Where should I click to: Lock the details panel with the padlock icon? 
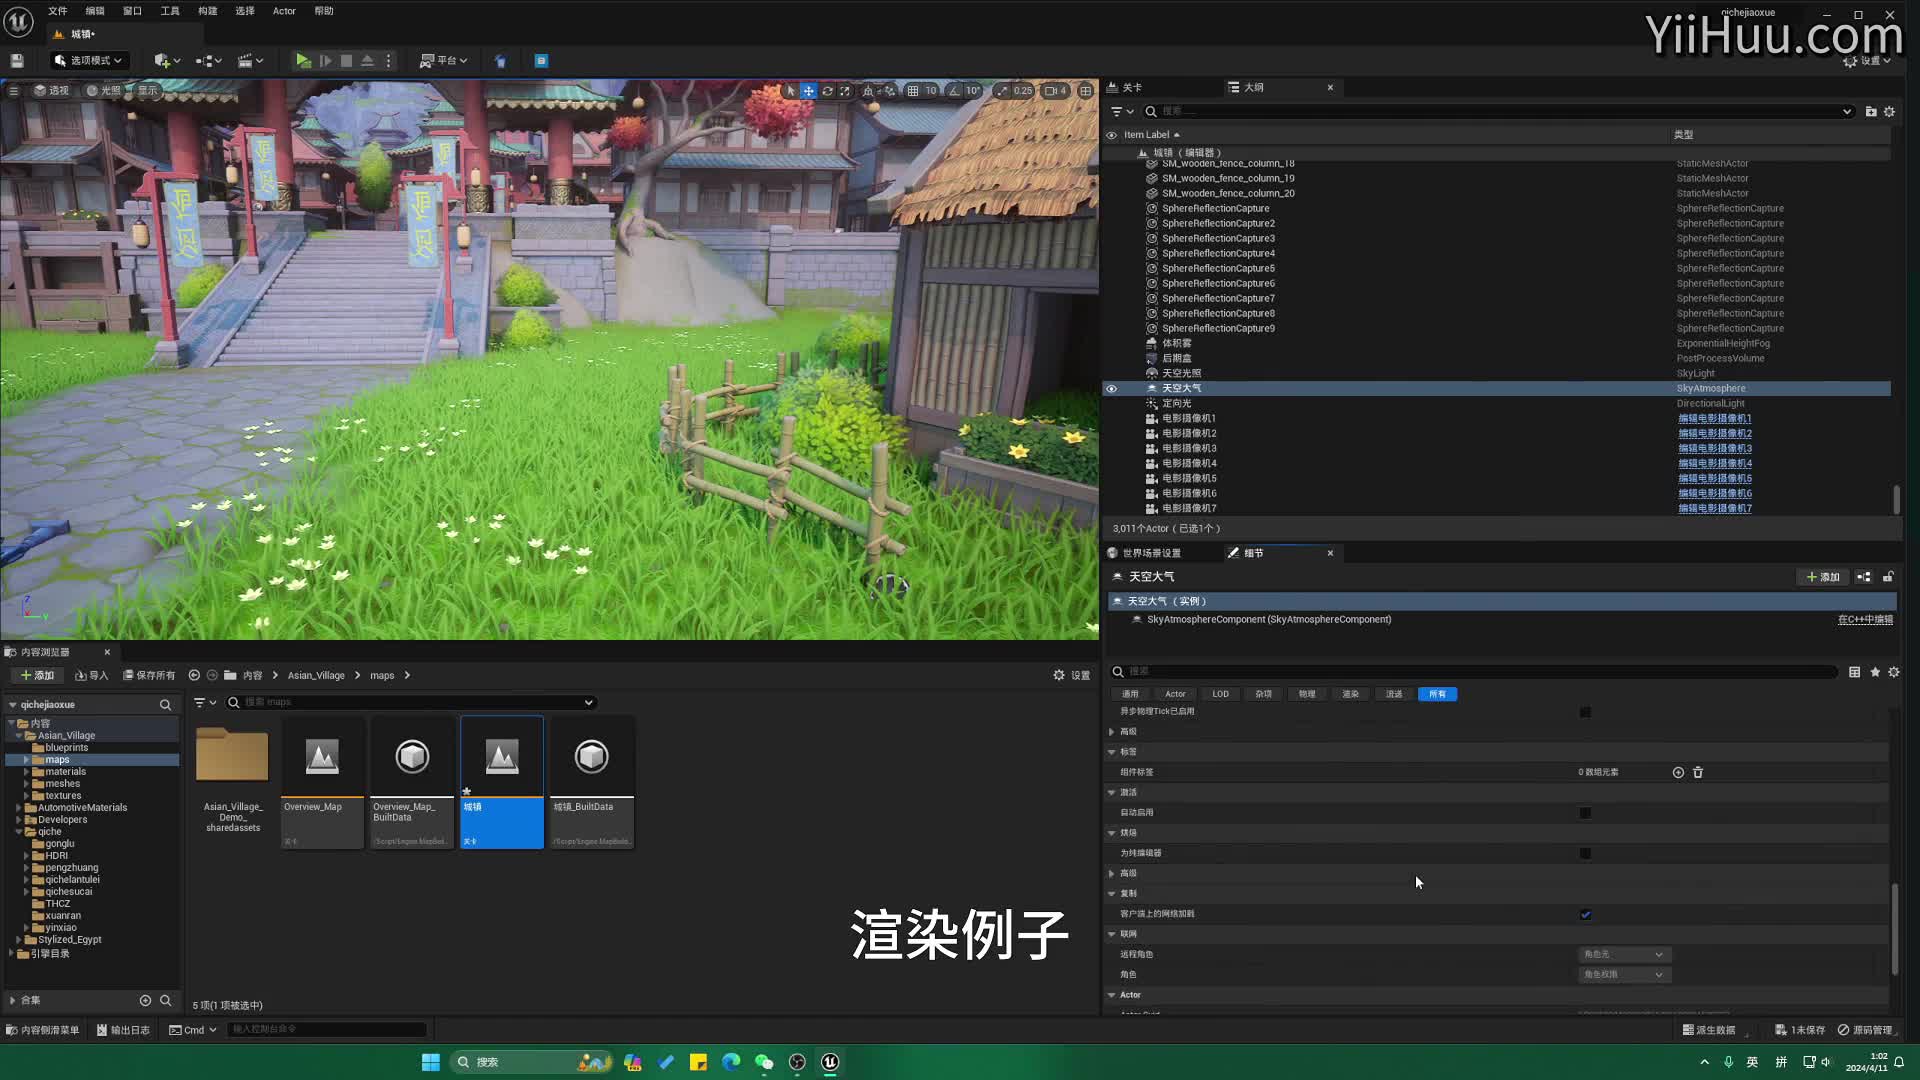click(x=1888, y=577)
